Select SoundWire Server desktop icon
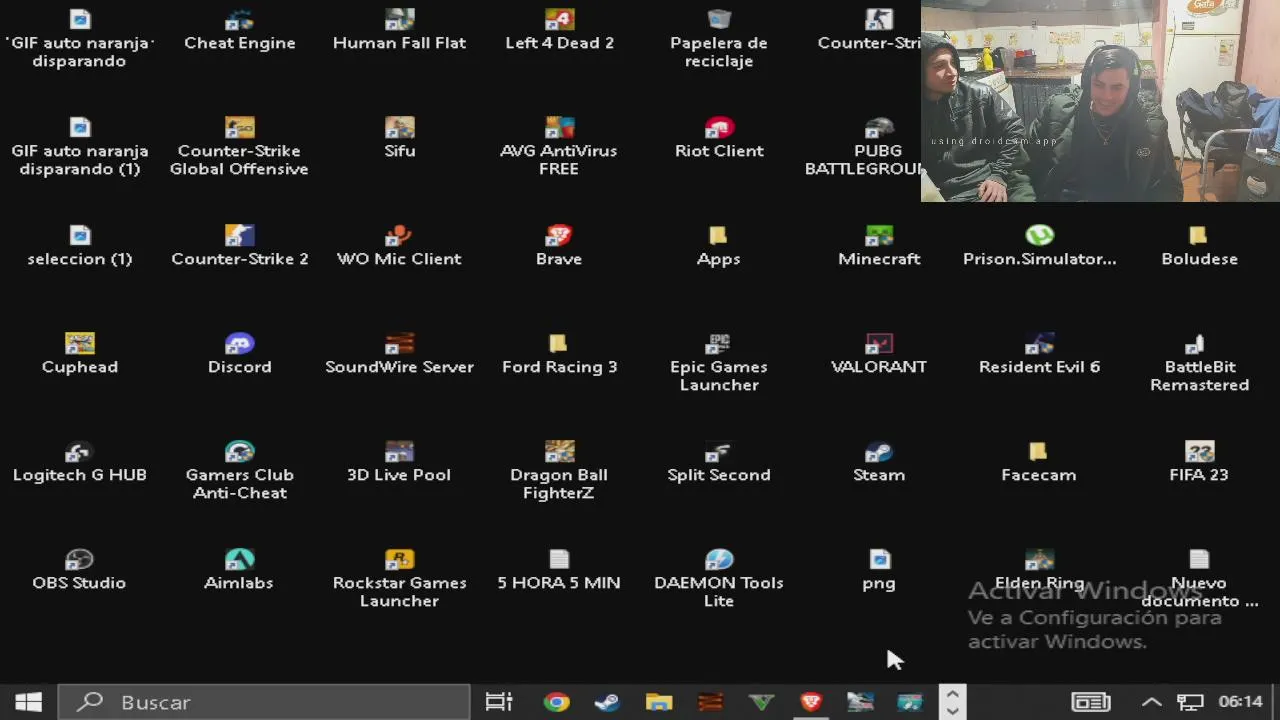Viewport: 1280px width, 720px height. point(399,354)
